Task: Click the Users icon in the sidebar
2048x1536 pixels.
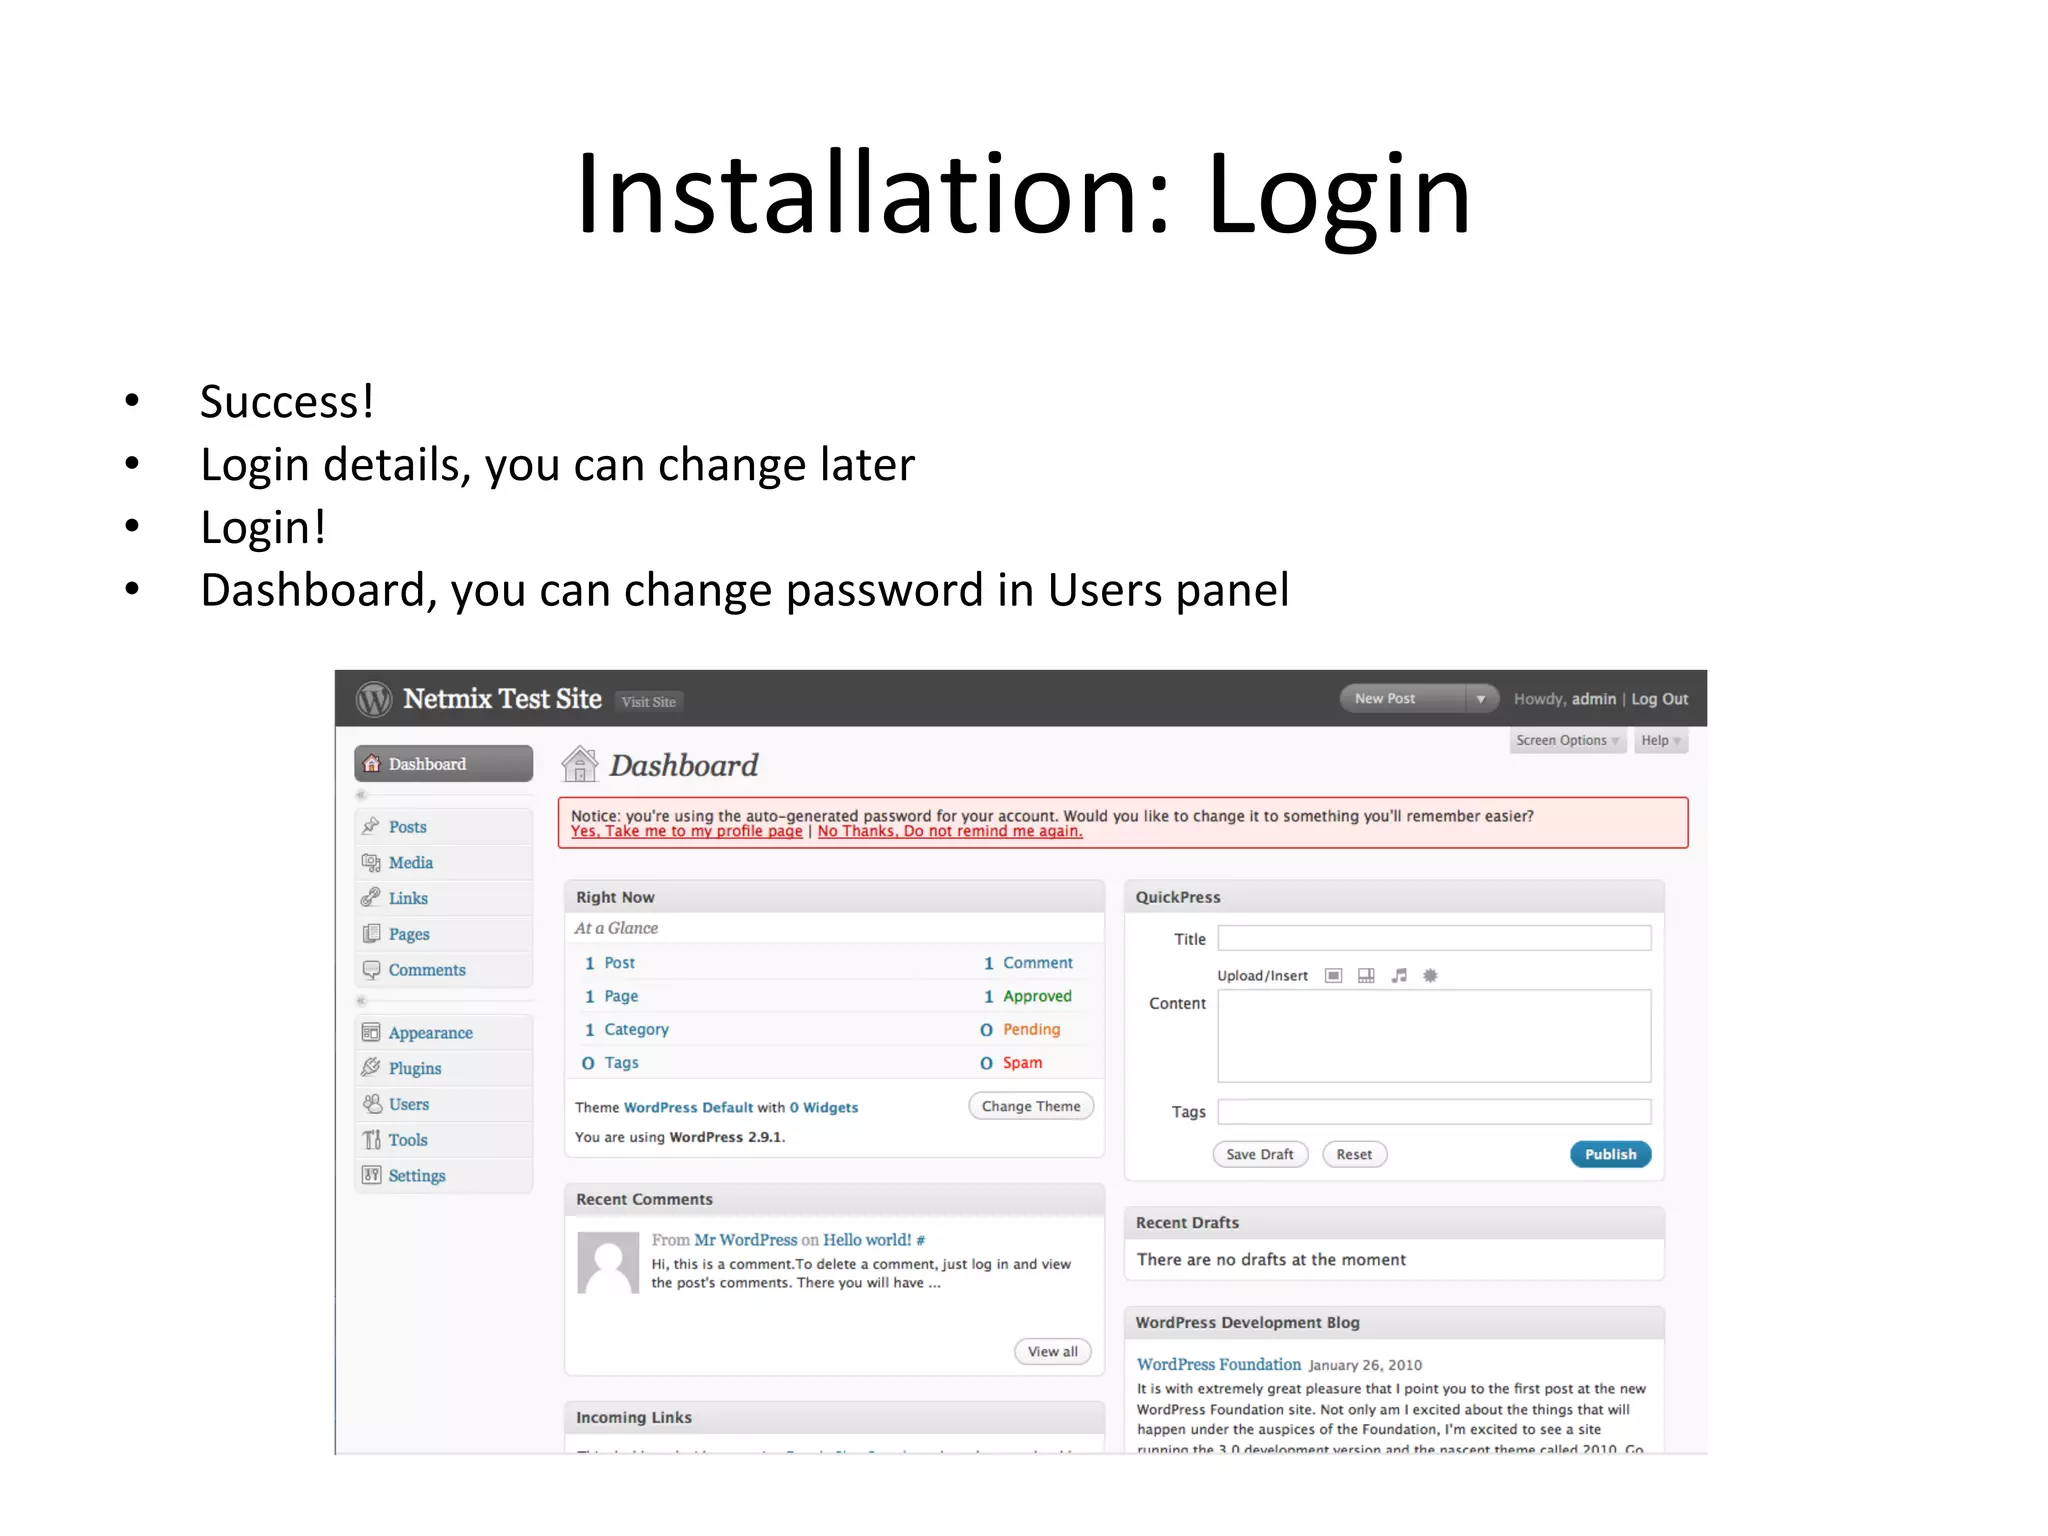Action: (372, 1103)
